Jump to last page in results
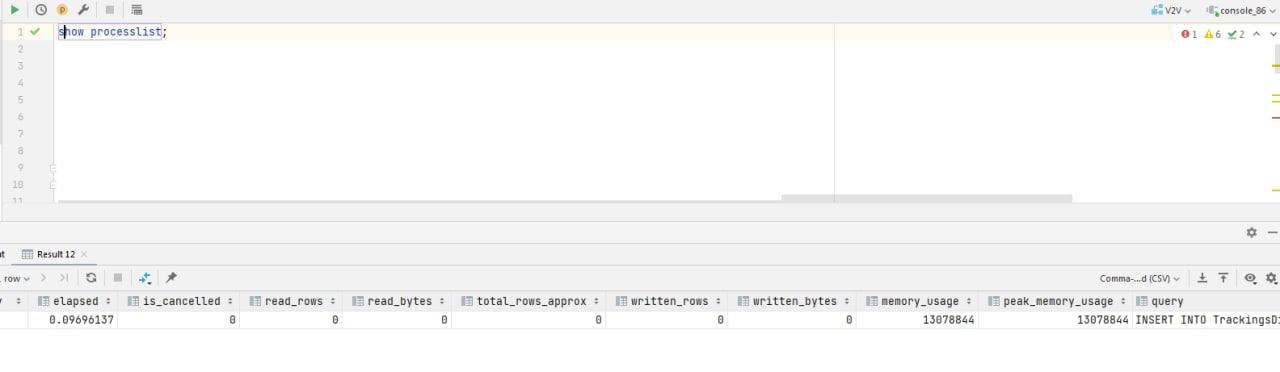The width and height of the screenshot is (1280, 372). (64, 278)
